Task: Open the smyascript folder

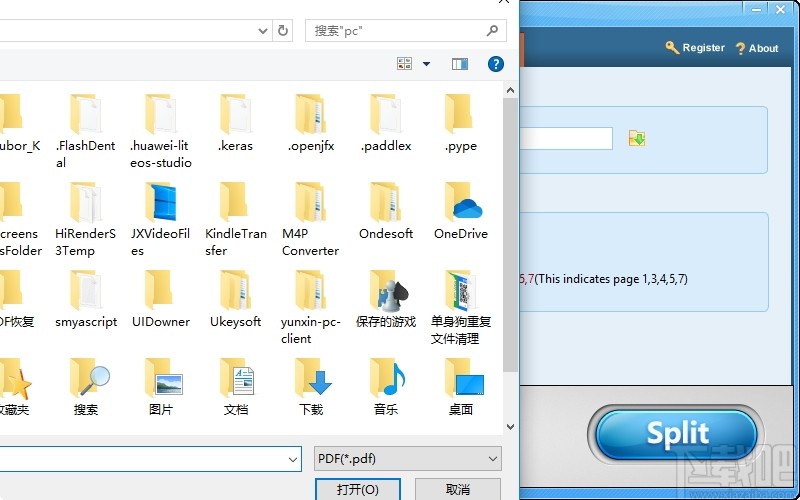Action: point(85,299)
